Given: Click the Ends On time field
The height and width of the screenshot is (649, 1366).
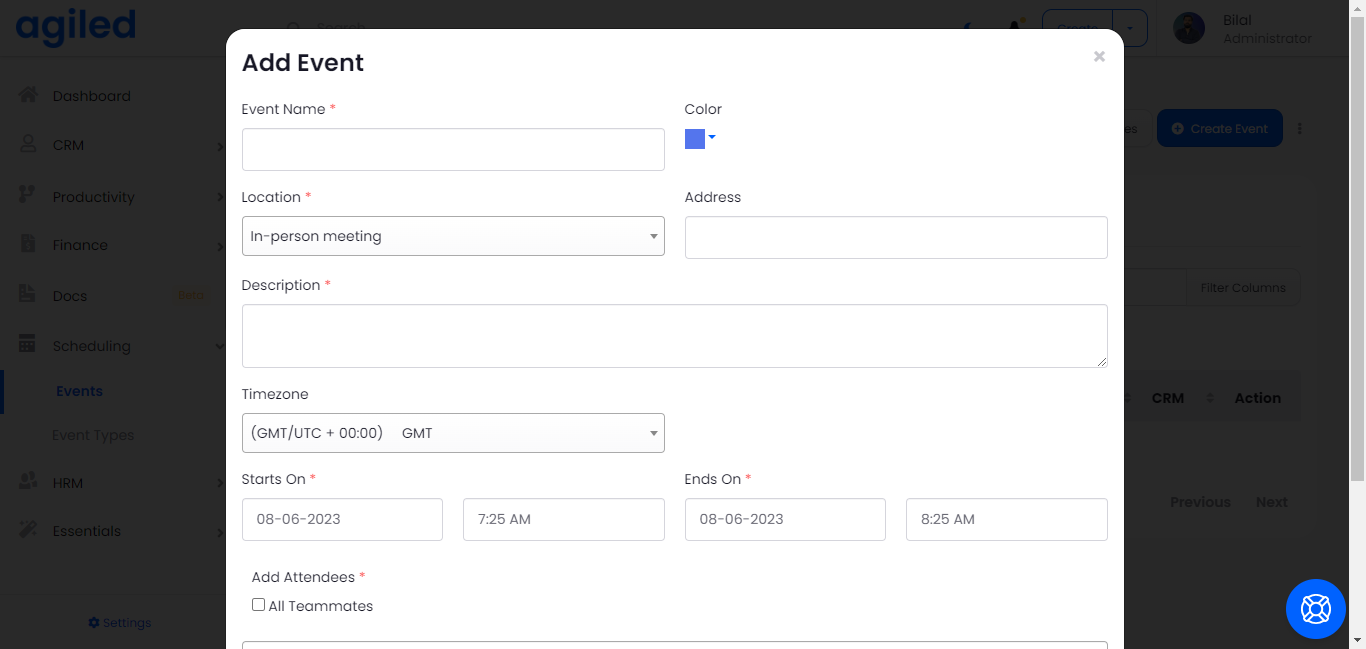Looking at the screenshot, I should click(1006, 519).
